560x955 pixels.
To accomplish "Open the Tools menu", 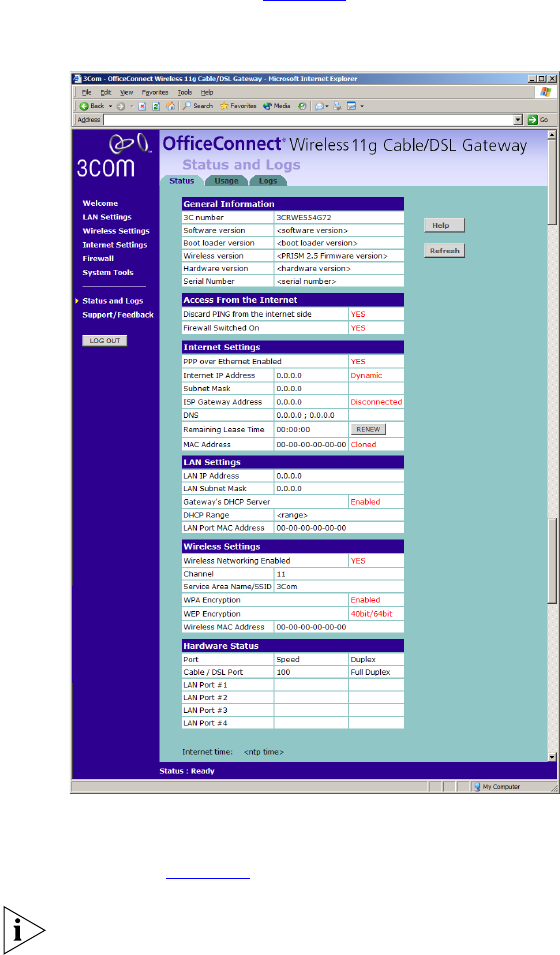I will coord(185,93).
